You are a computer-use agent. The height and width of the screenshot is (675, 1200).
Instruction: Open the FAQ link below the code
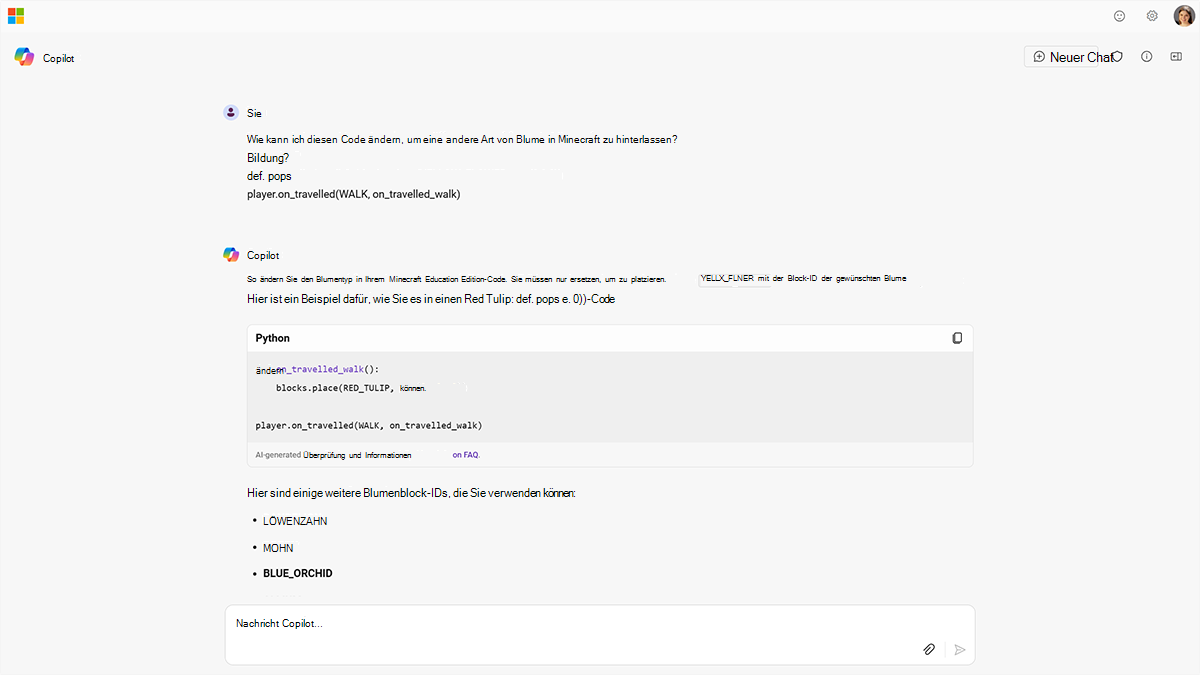click(466, 455)
